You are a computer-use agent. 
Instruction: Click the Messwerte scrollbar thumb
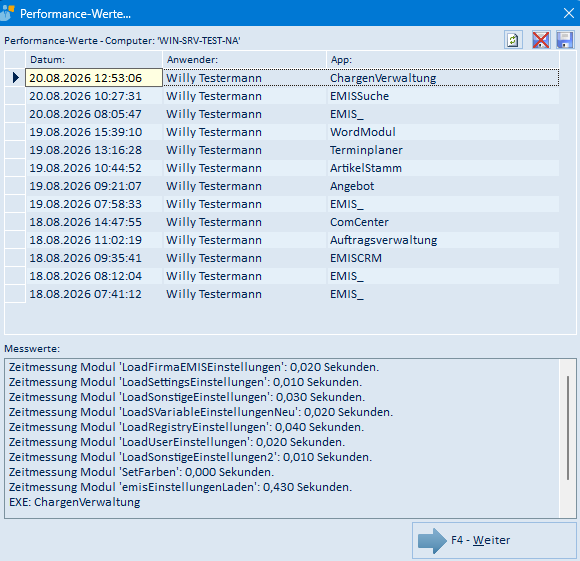click(x=568, y=428)
